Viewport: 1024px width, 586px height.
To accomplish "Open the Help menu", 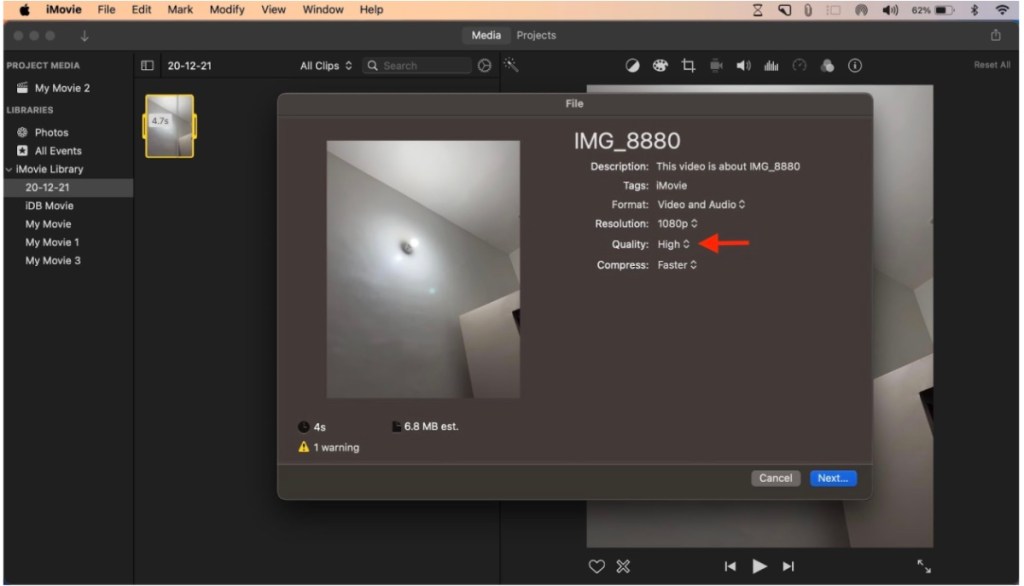I will 371,10.
